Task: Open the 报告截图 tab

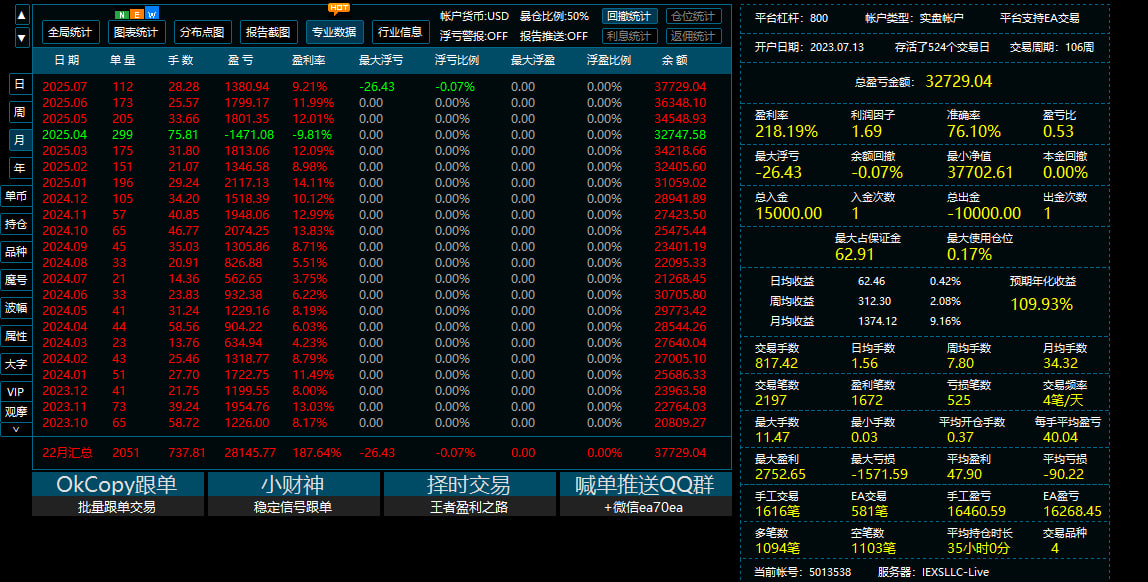Action: tap(268, 32)
